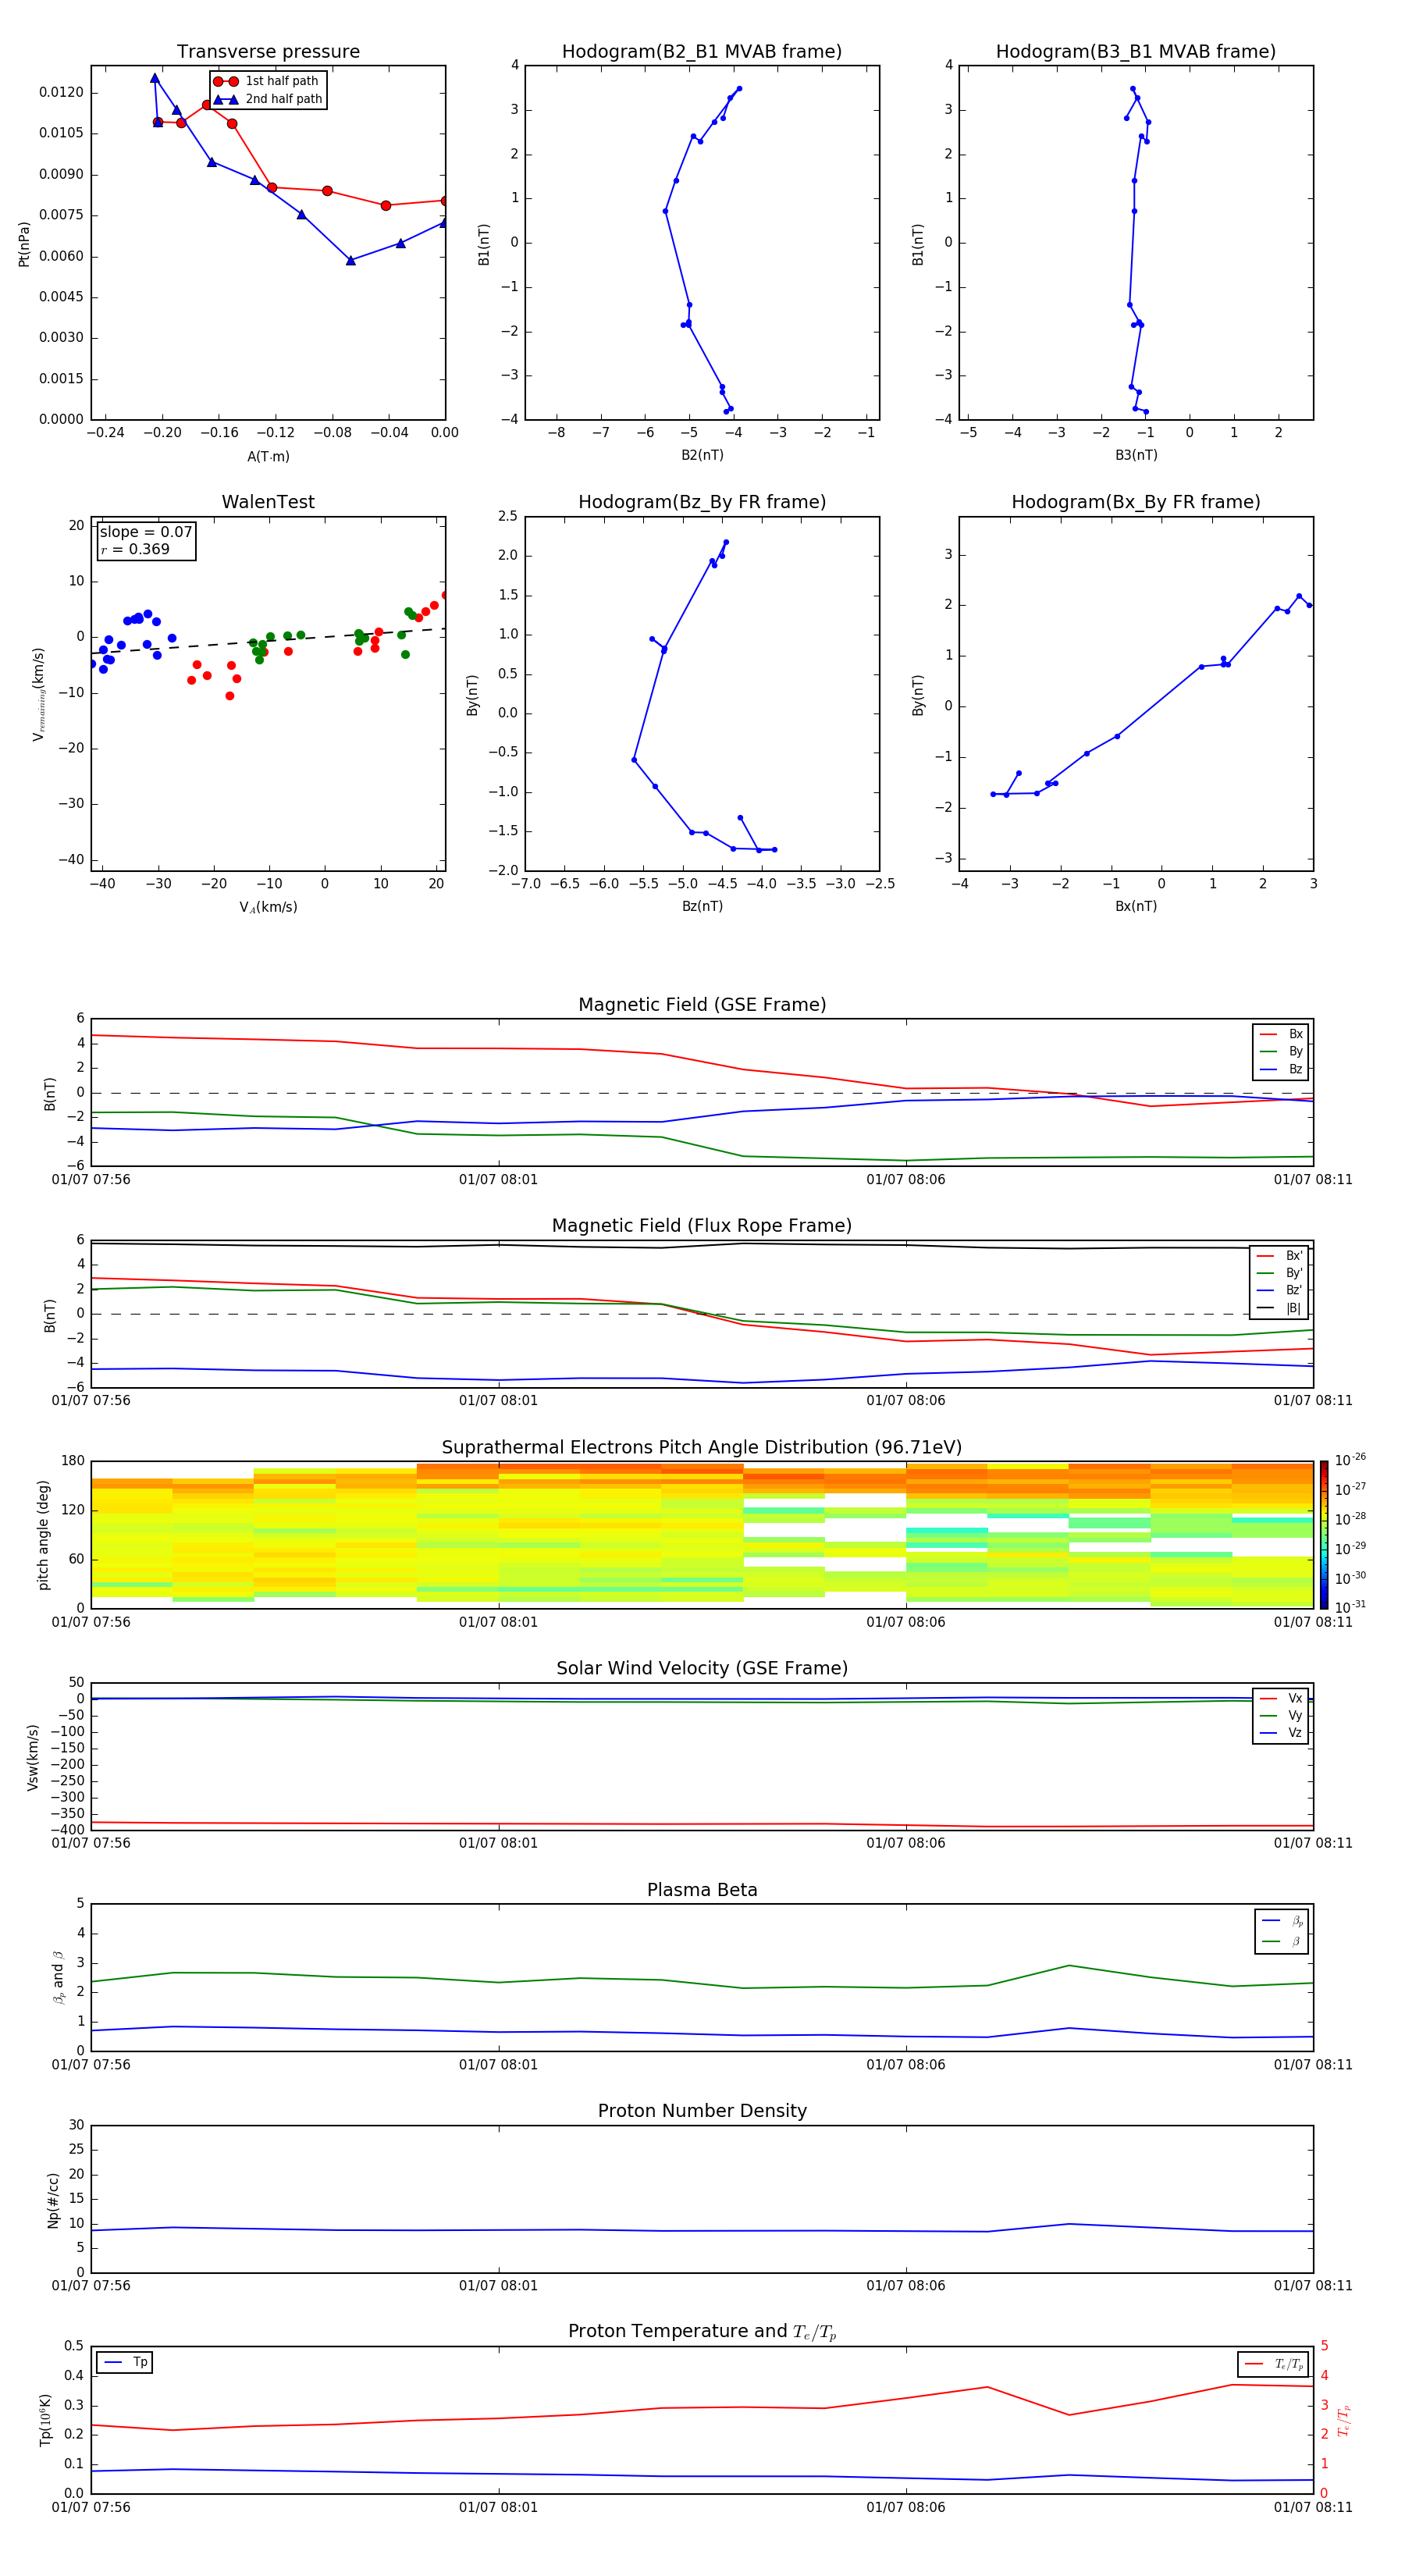Select the 'Proton Temperature and Te/Tp' title
1405x2576 pixels.
[702, 2332]
